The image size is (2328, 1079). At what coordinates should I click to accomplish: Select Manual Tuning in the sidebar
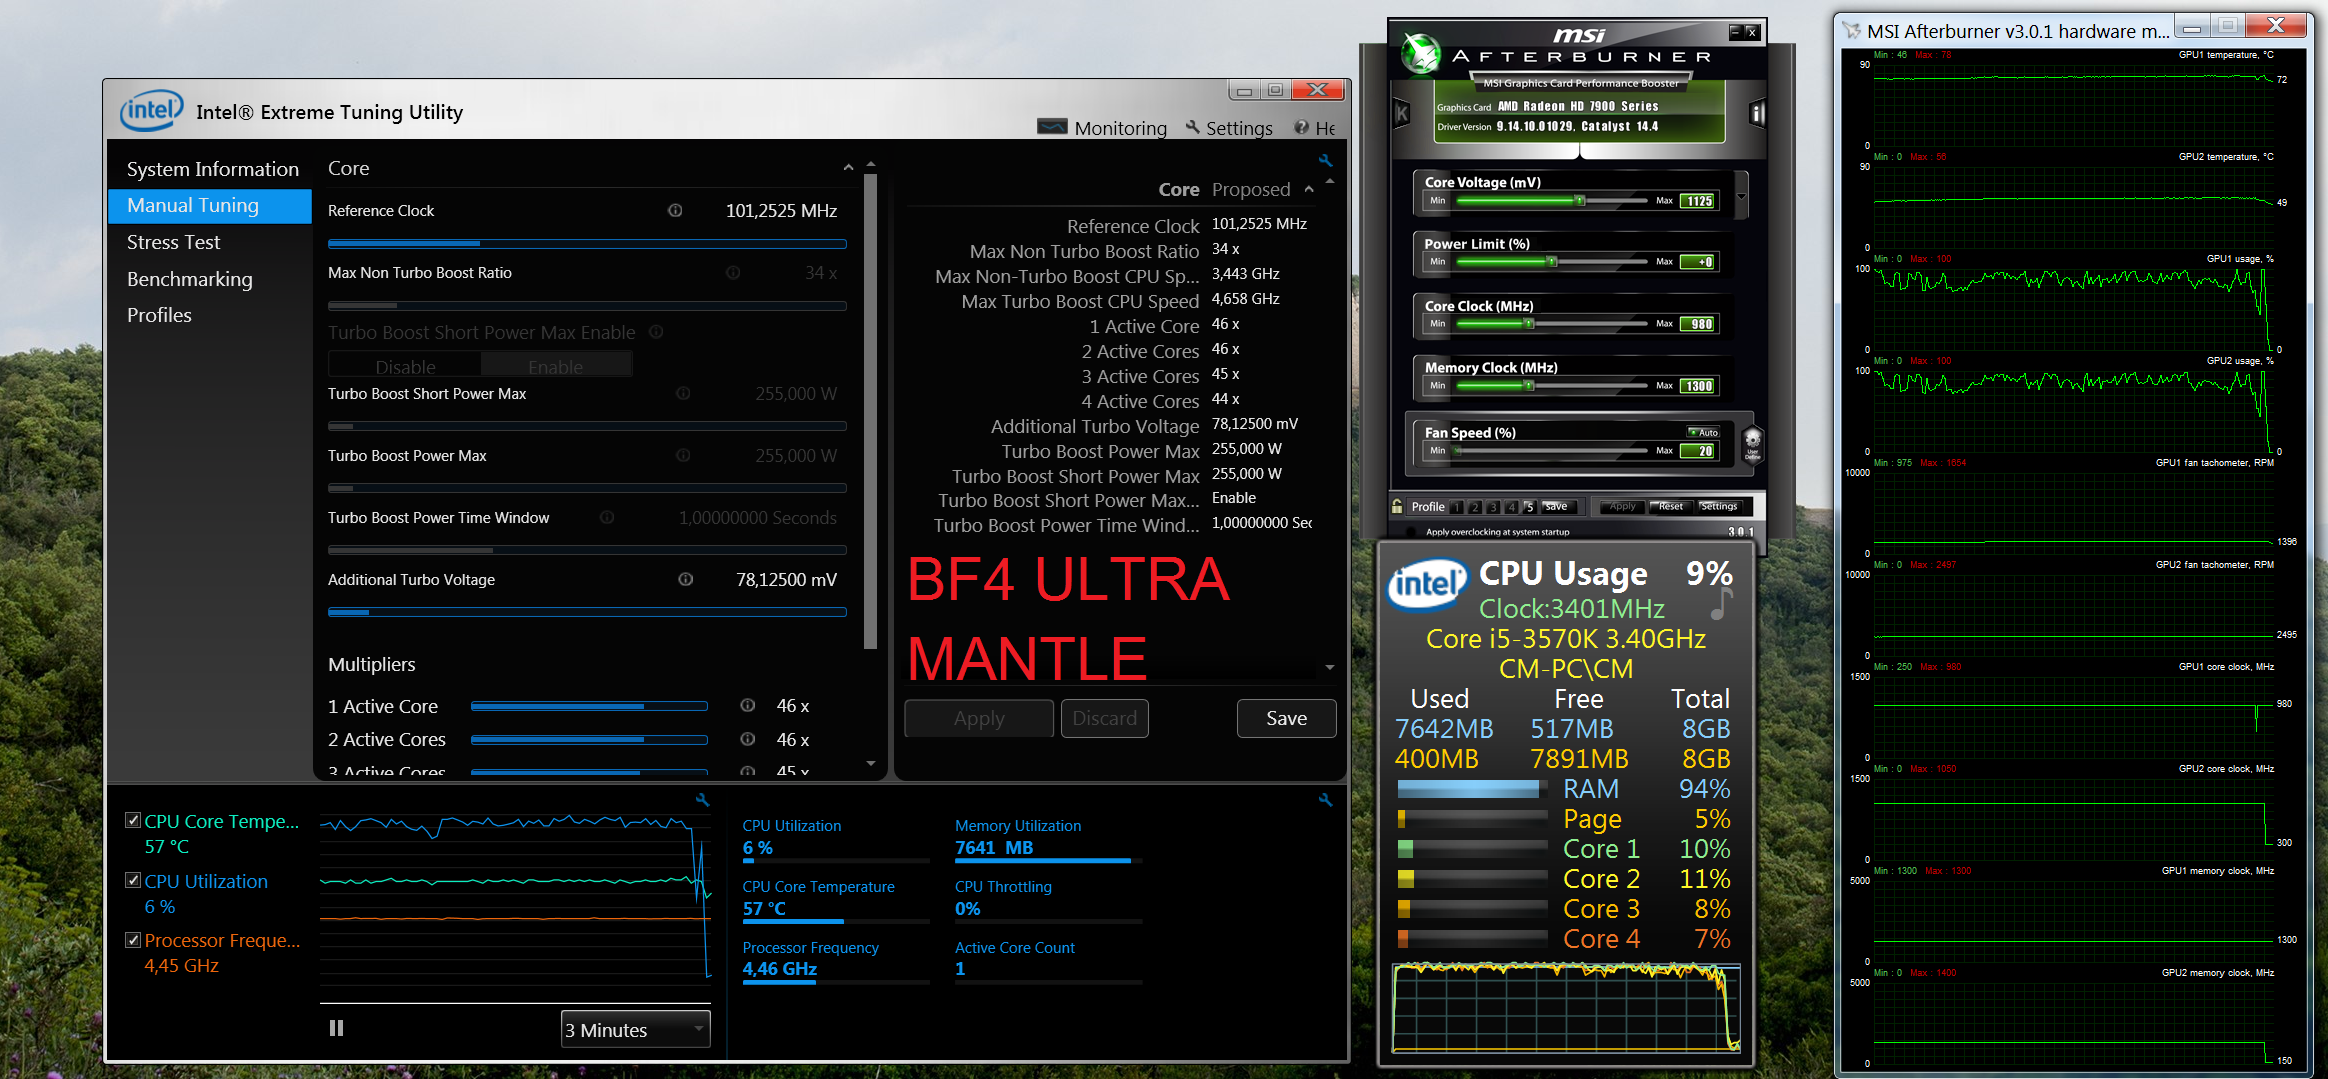coord(210,205)
